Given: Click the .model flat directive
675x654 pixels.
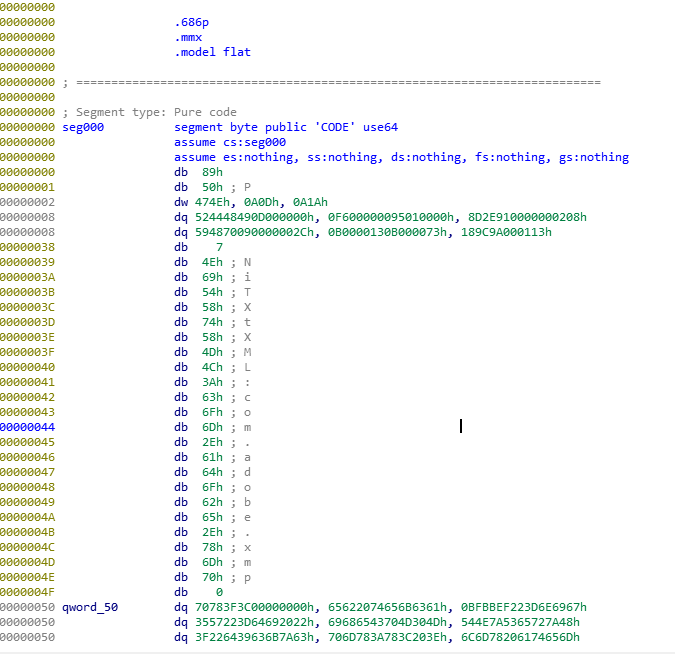Looking at the screenshot, I should click(x=212, y=52).
